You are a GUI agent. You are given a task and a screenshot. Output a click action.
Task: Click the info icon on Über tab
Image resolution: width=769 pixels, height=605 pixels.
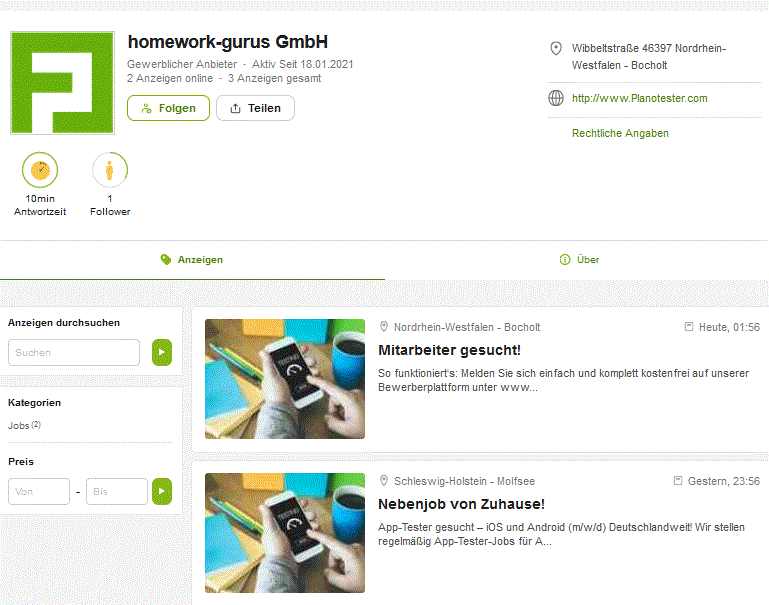(565, 259)
